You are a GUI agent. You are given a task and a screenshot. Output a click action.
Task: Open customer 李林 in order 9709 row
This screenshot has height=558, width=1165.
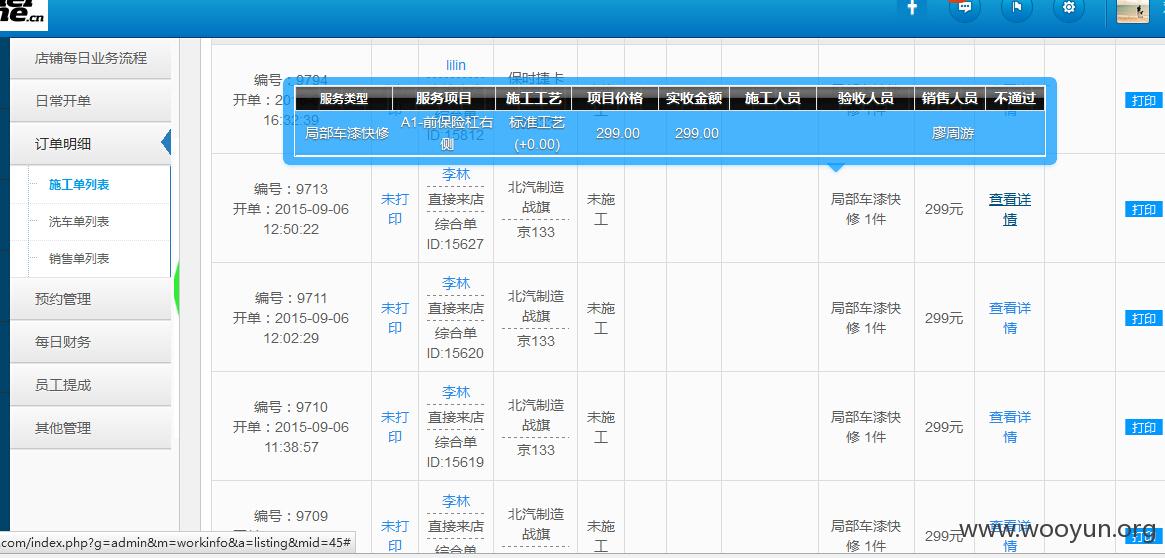tap(456, 502)
